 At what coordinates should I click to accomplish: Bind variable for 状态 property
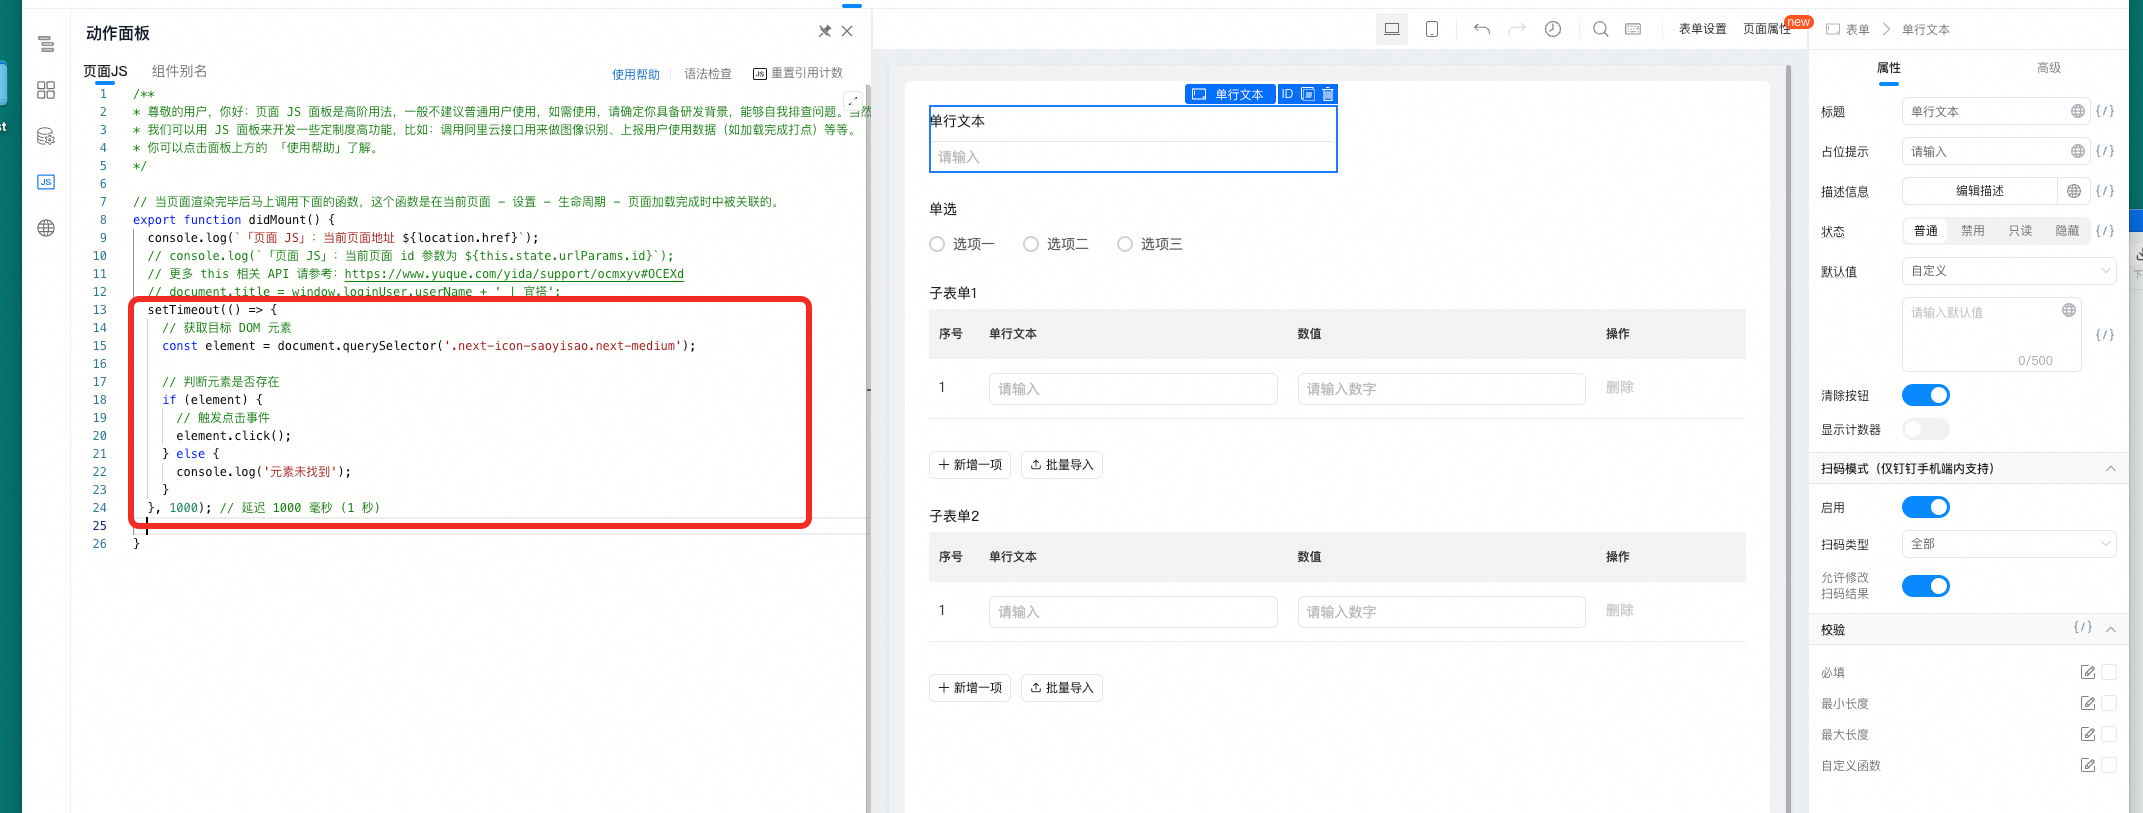[2105, 231]
